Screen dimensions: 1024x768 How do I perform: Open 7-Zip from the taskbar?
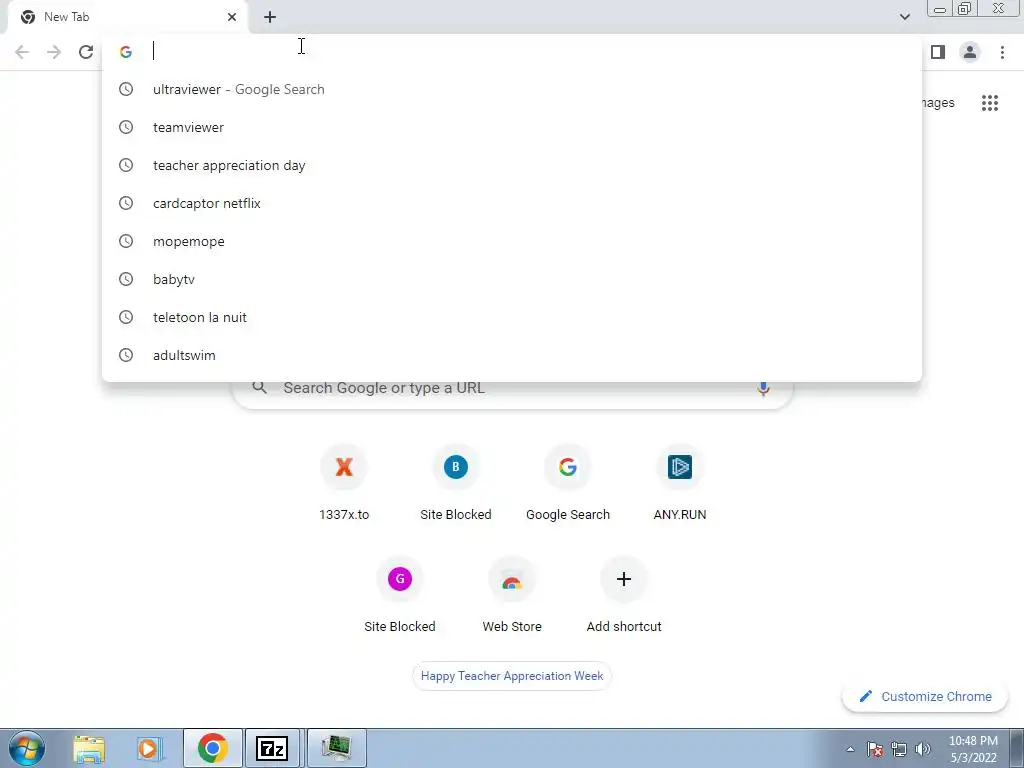coord(272,748)
